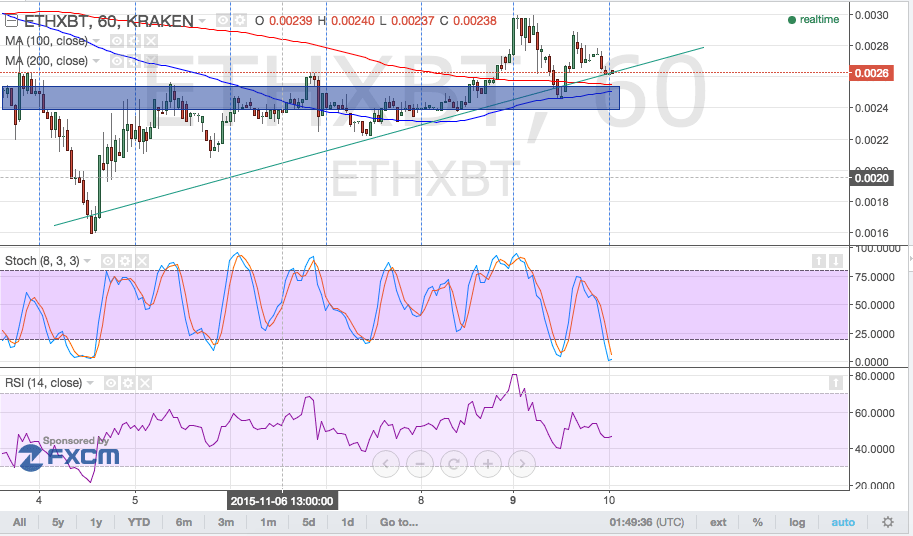Viewport: 913px width, 536px height.
Task: Move Stoch pane down with arrow icon
Action: pos(836,261)
